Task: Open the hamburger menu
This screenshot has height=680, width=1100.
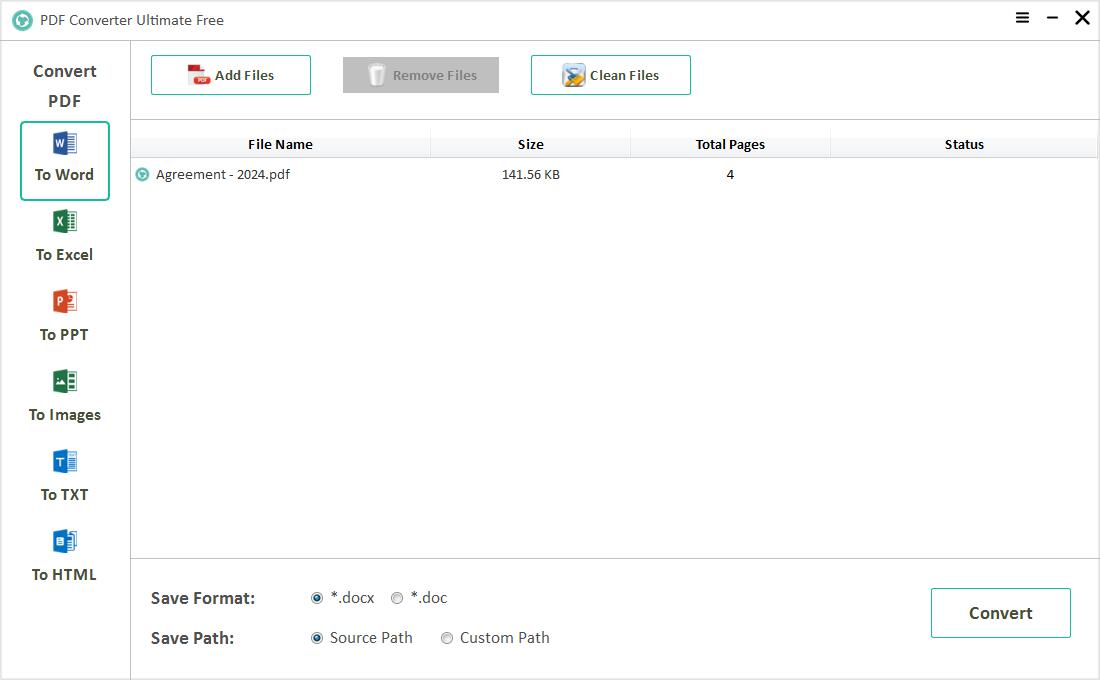Action: [x=1022, y=18]
